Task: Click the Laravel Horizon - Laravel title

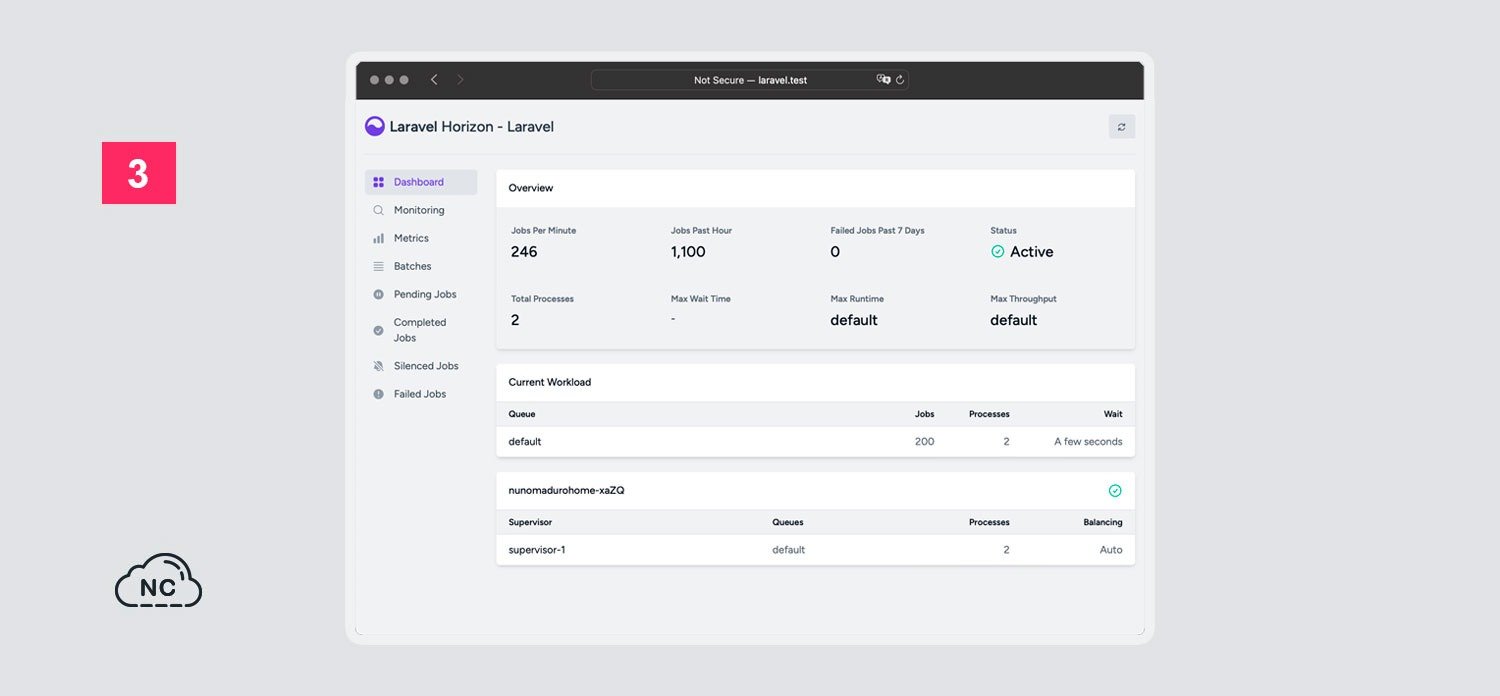Action: coord(471,127)
